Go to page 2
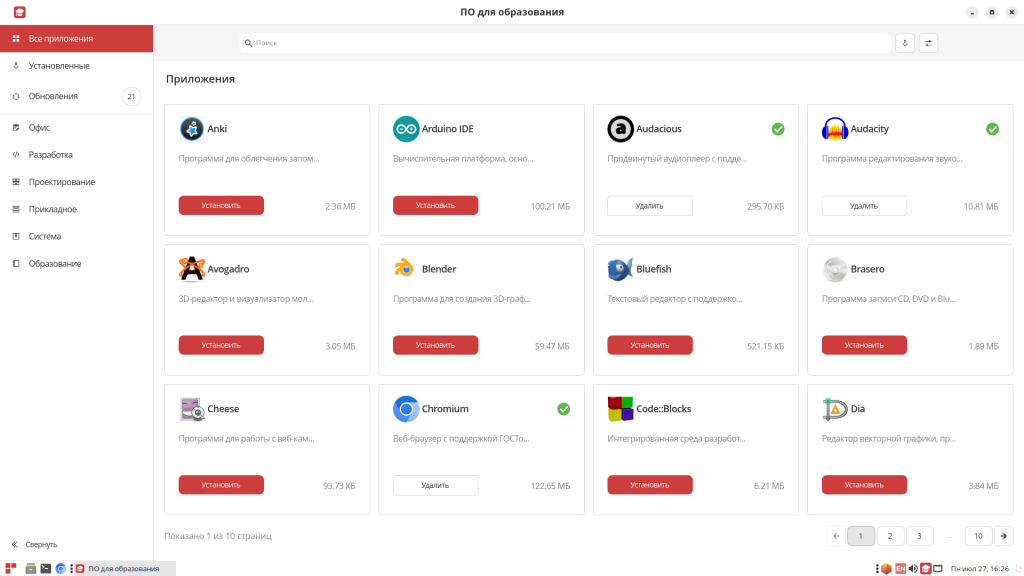This screenshot has height=576, width=1024. pos(889,536)
